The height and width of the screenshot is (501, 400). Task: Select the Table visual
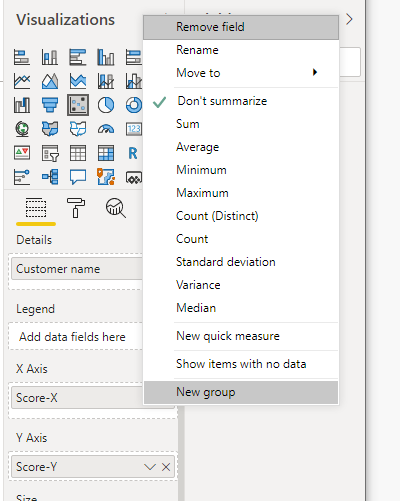point(78,153)
